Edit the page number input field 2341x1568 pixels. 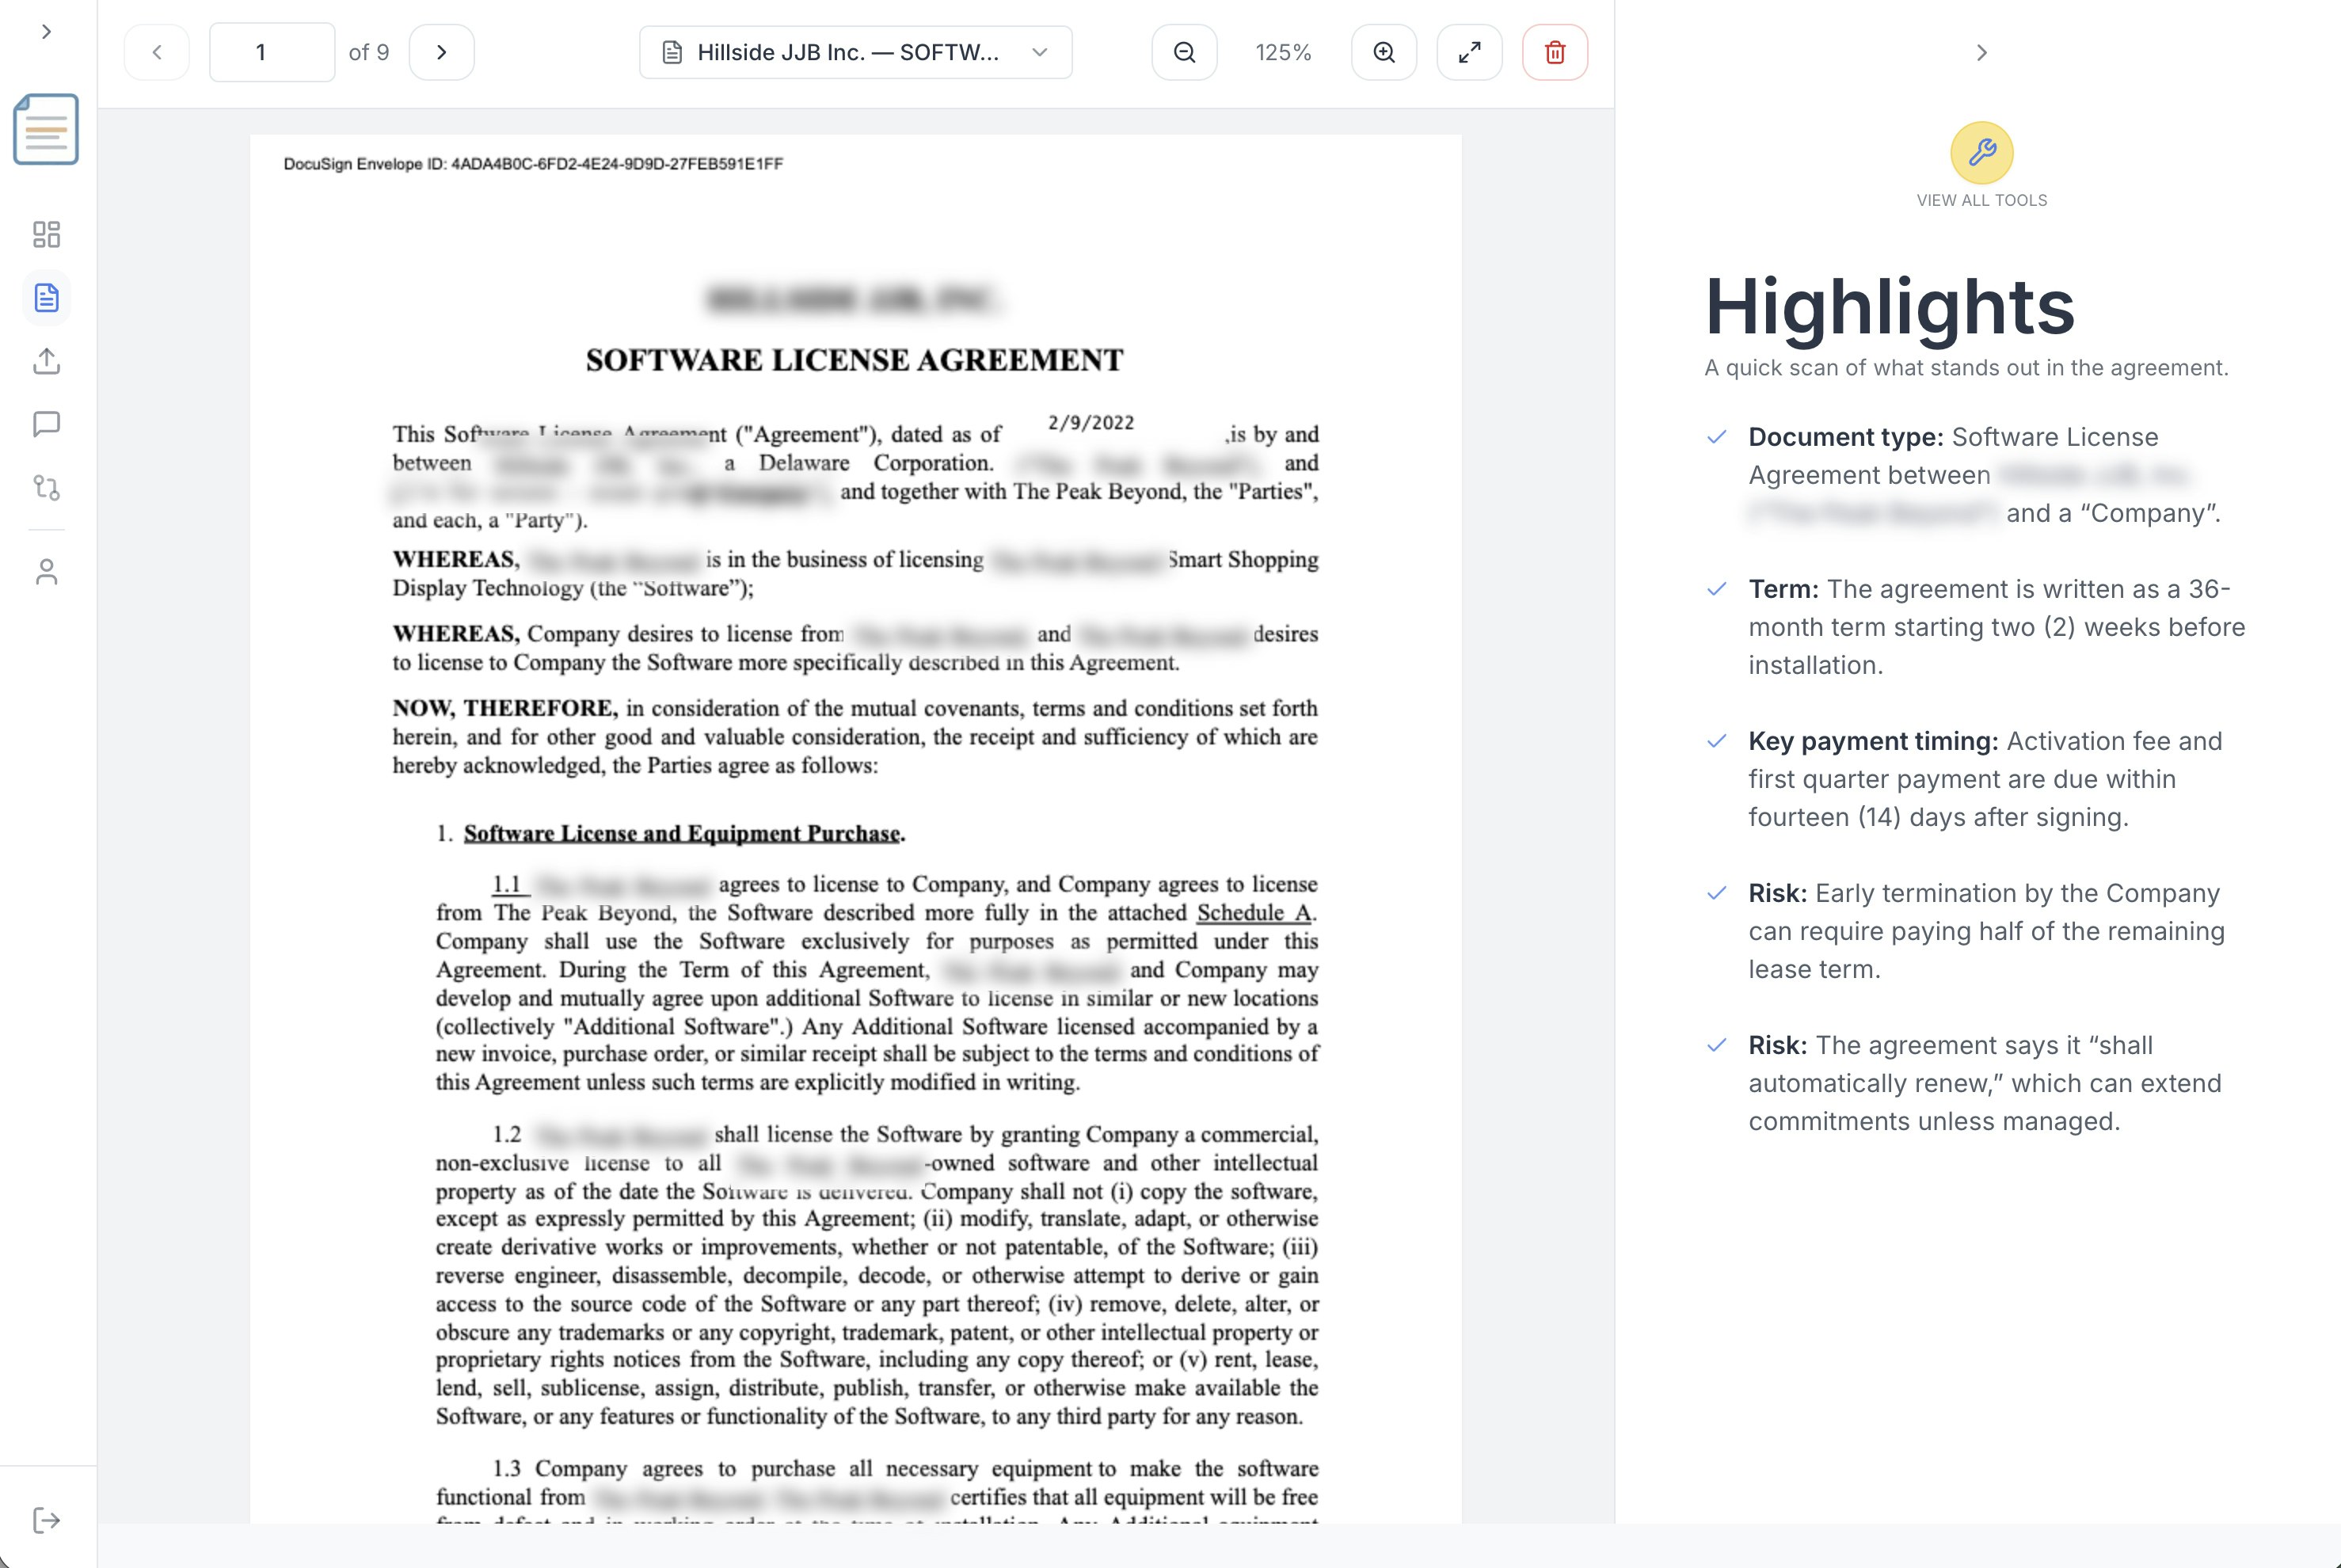click(x=271, y=52)
